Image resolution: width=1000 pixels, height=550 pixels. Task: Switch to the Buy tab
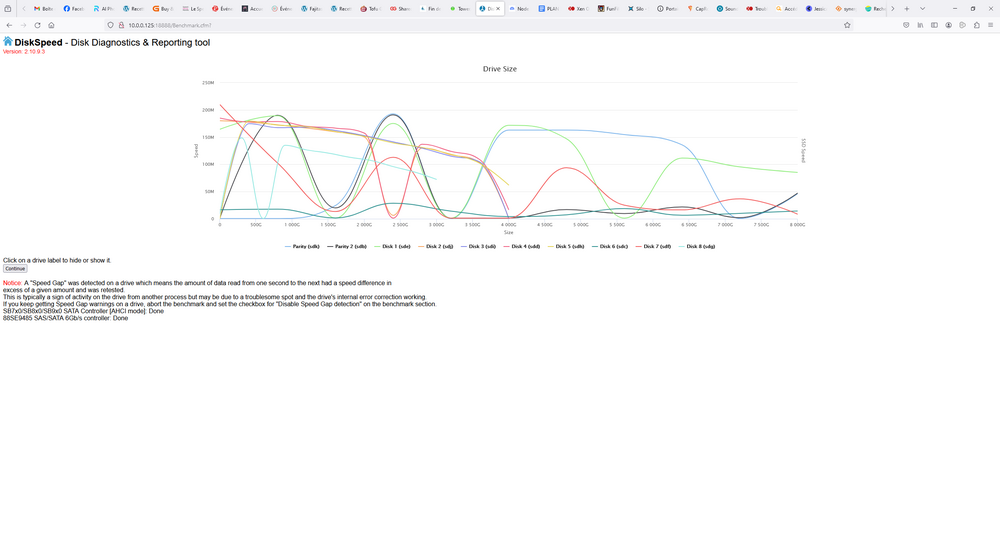163,9
